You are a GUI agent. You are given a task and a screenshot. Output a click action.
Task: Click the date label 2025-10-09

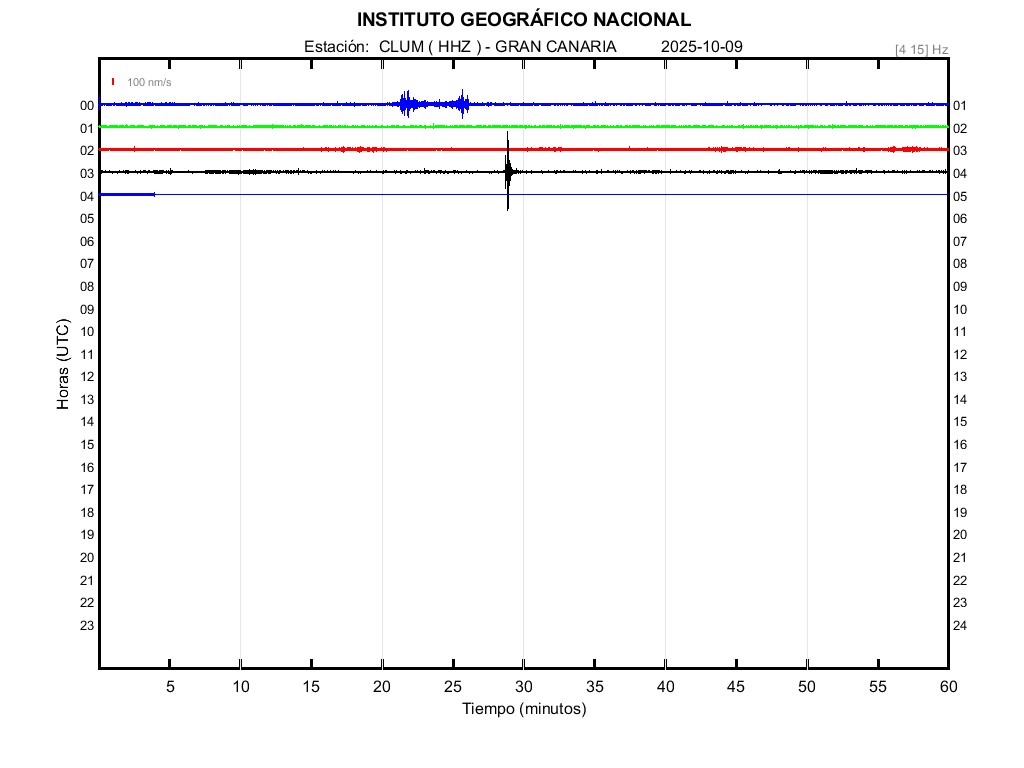[701, 47]
